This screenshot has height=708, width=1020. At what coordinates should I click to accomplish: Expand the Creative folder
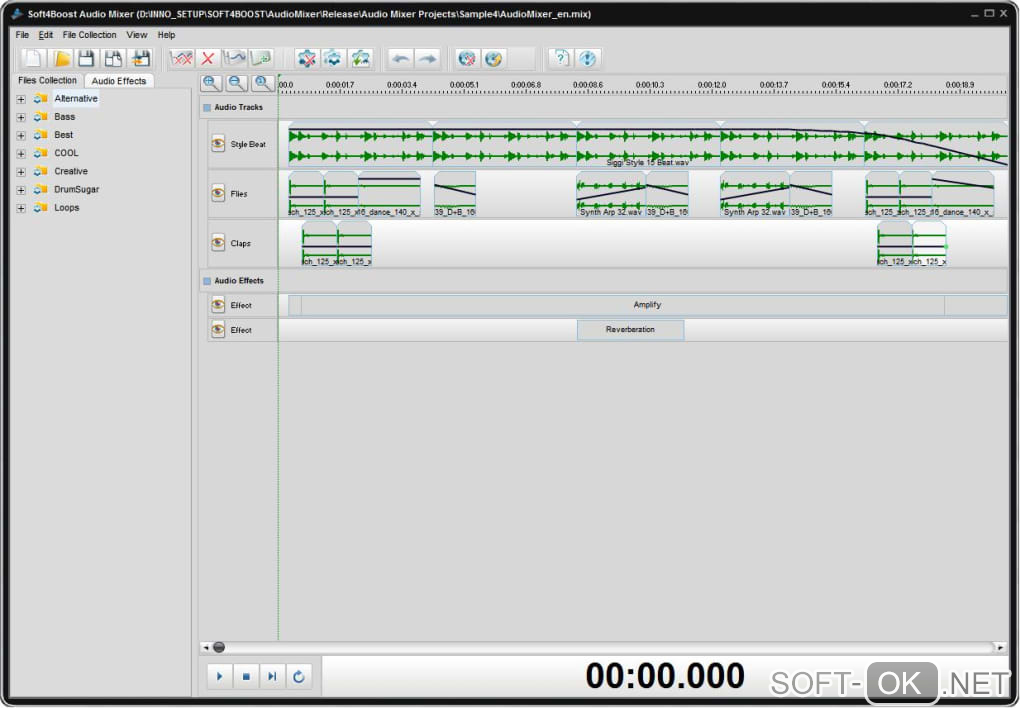pyautogui.click(x=21, y=172)
